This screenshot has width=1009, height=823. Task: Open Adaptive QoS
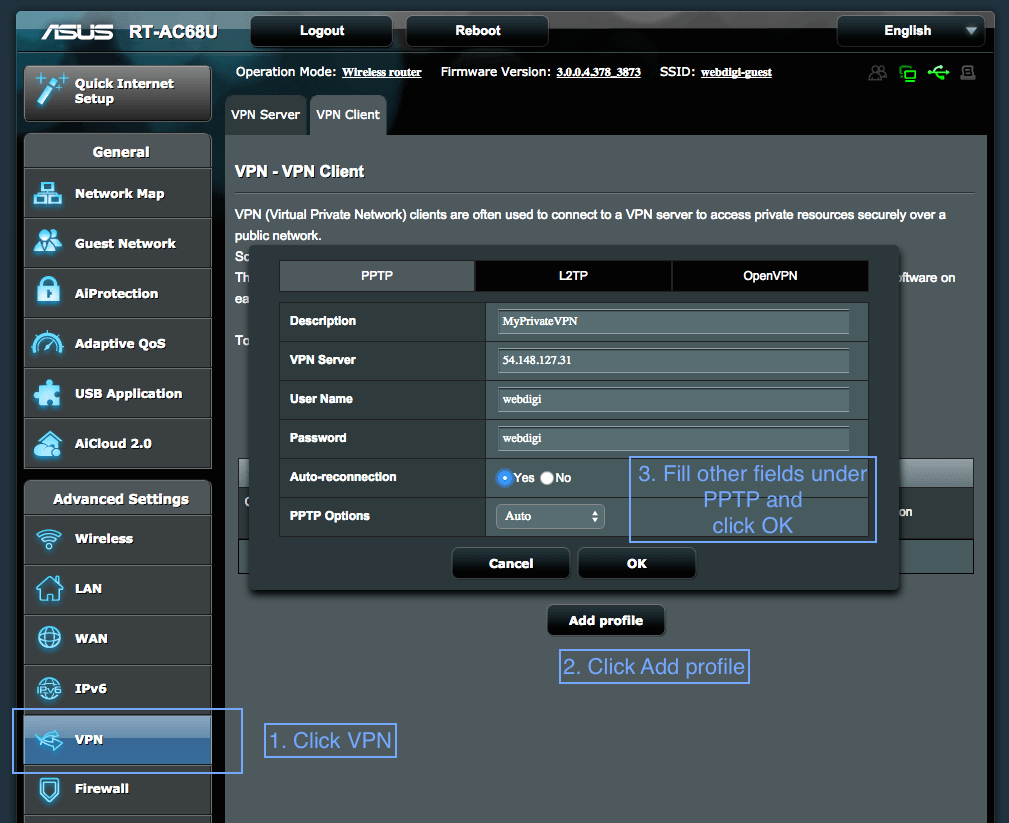pyautogui.click(x=117, y=343)
